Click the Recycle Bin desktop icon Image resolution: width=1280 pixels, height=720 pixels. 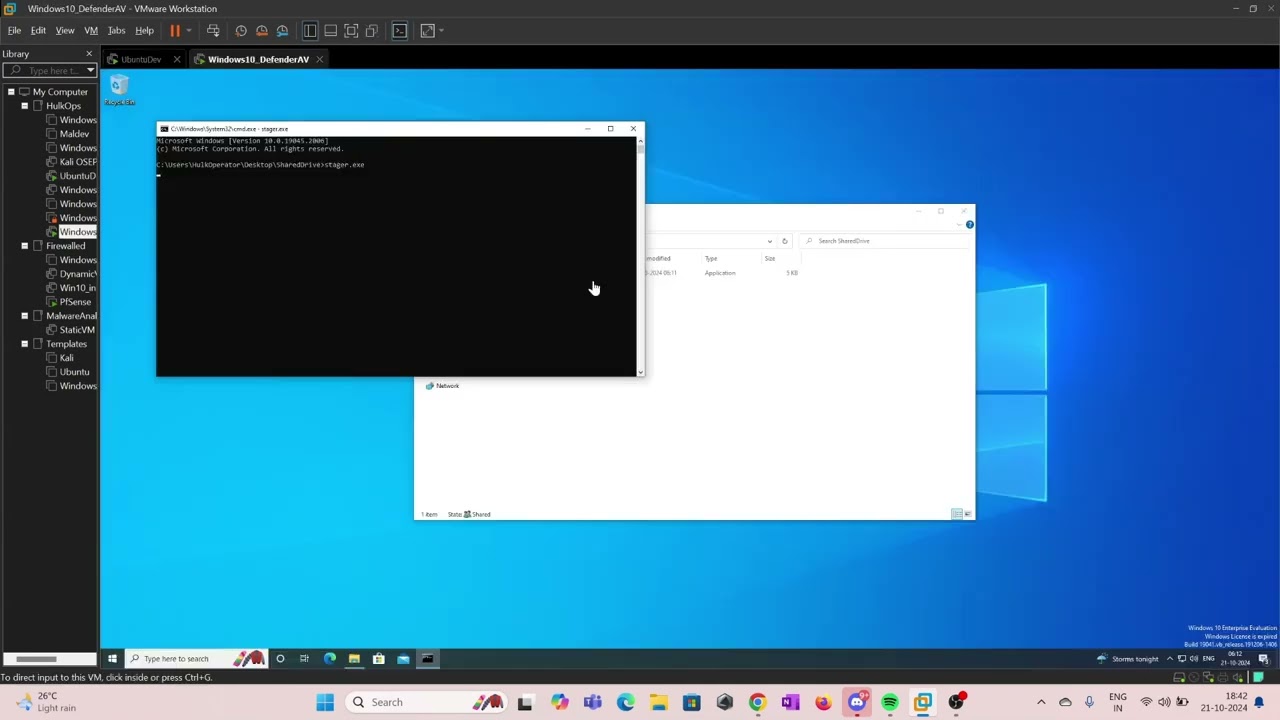pos(119,89)
